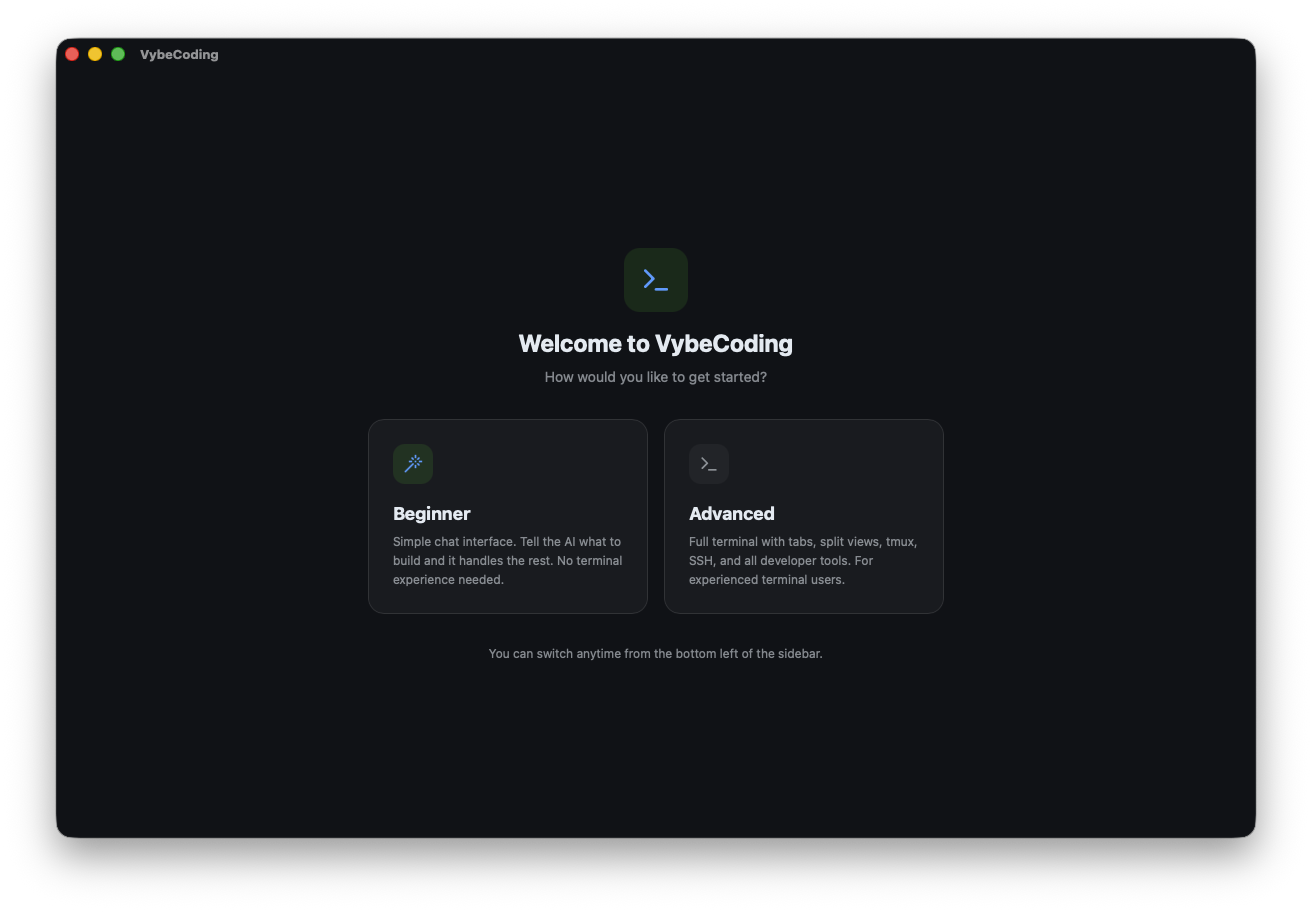Click the magic wand icon on Beginner card
The image size is (1312, 912).
click(413, 464)
